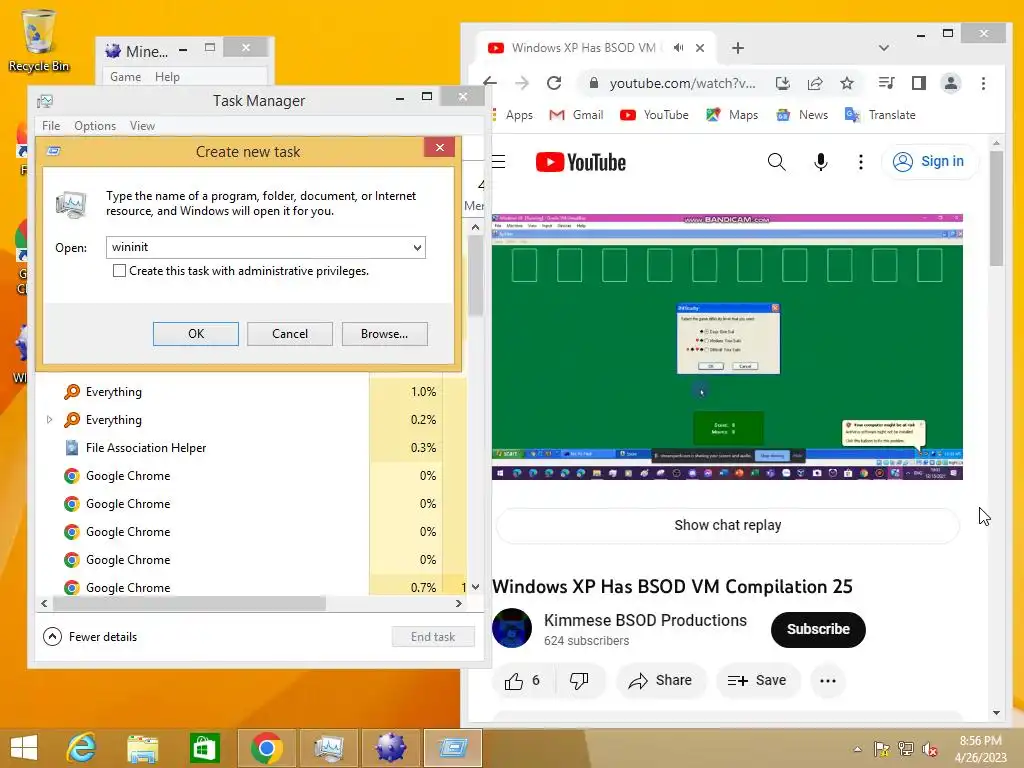1024x768 pixels.
Task: Open YouTube search with the magnifier icon
Action: coord(776,162)
